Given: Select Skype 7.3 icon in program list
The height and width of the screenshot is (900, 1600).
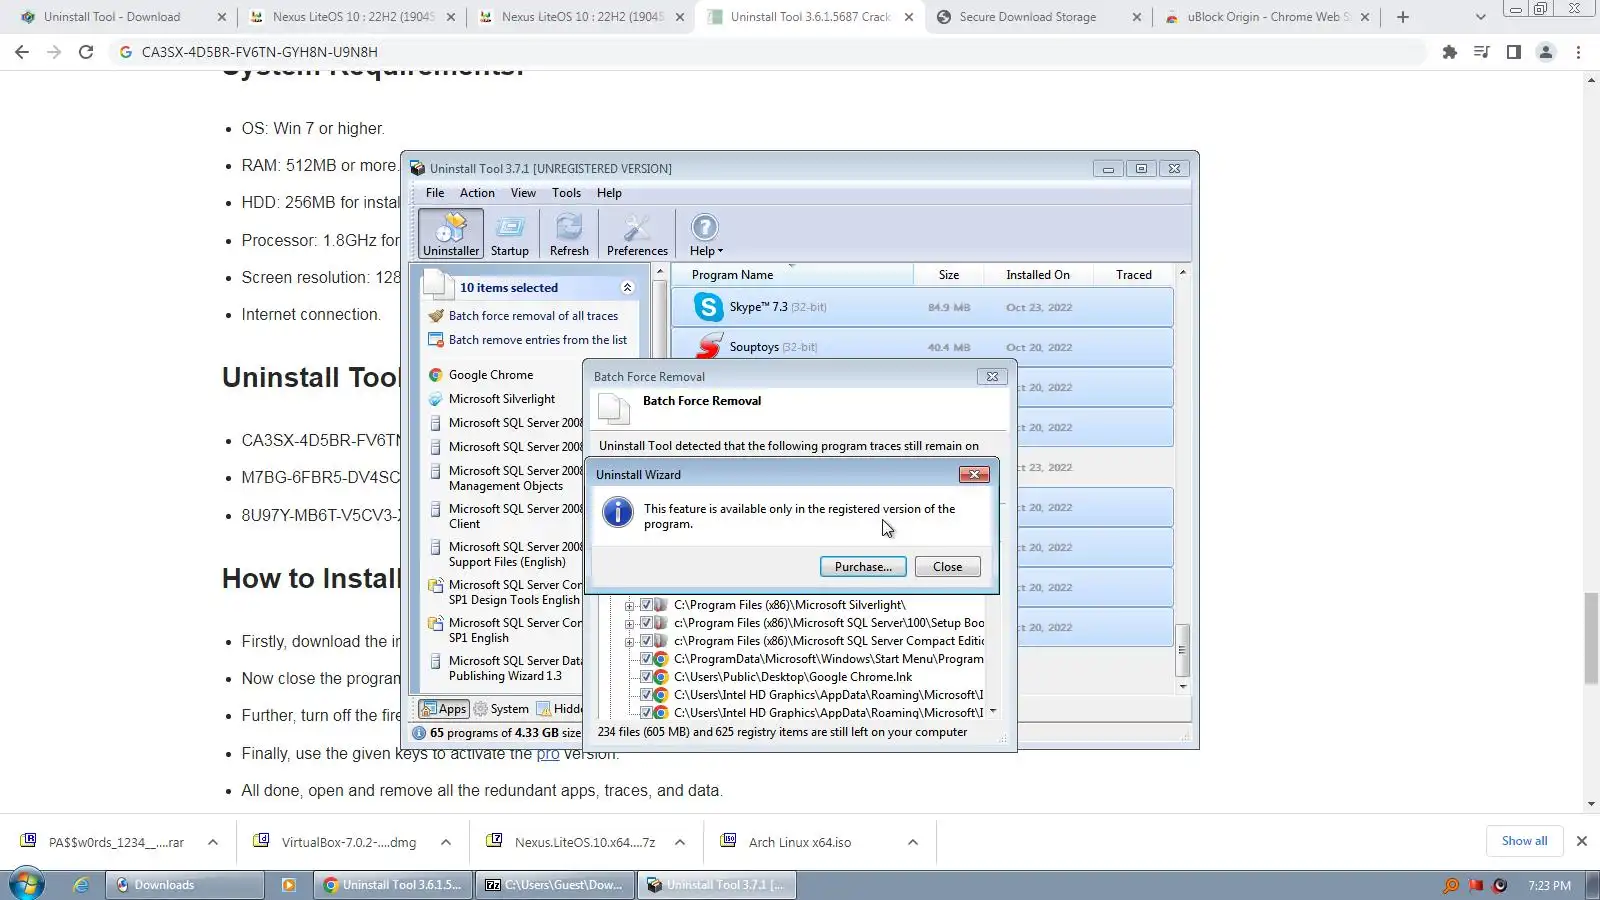Looking at the screenshot, I should tap(708, 307).
